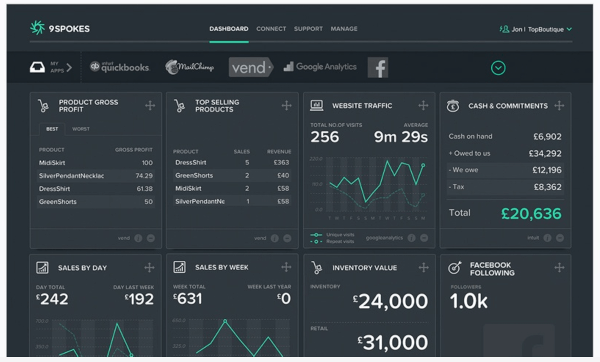Open the Facebook app icon
600x362 pixels.
pyautogui.click(x=378, y=68)
